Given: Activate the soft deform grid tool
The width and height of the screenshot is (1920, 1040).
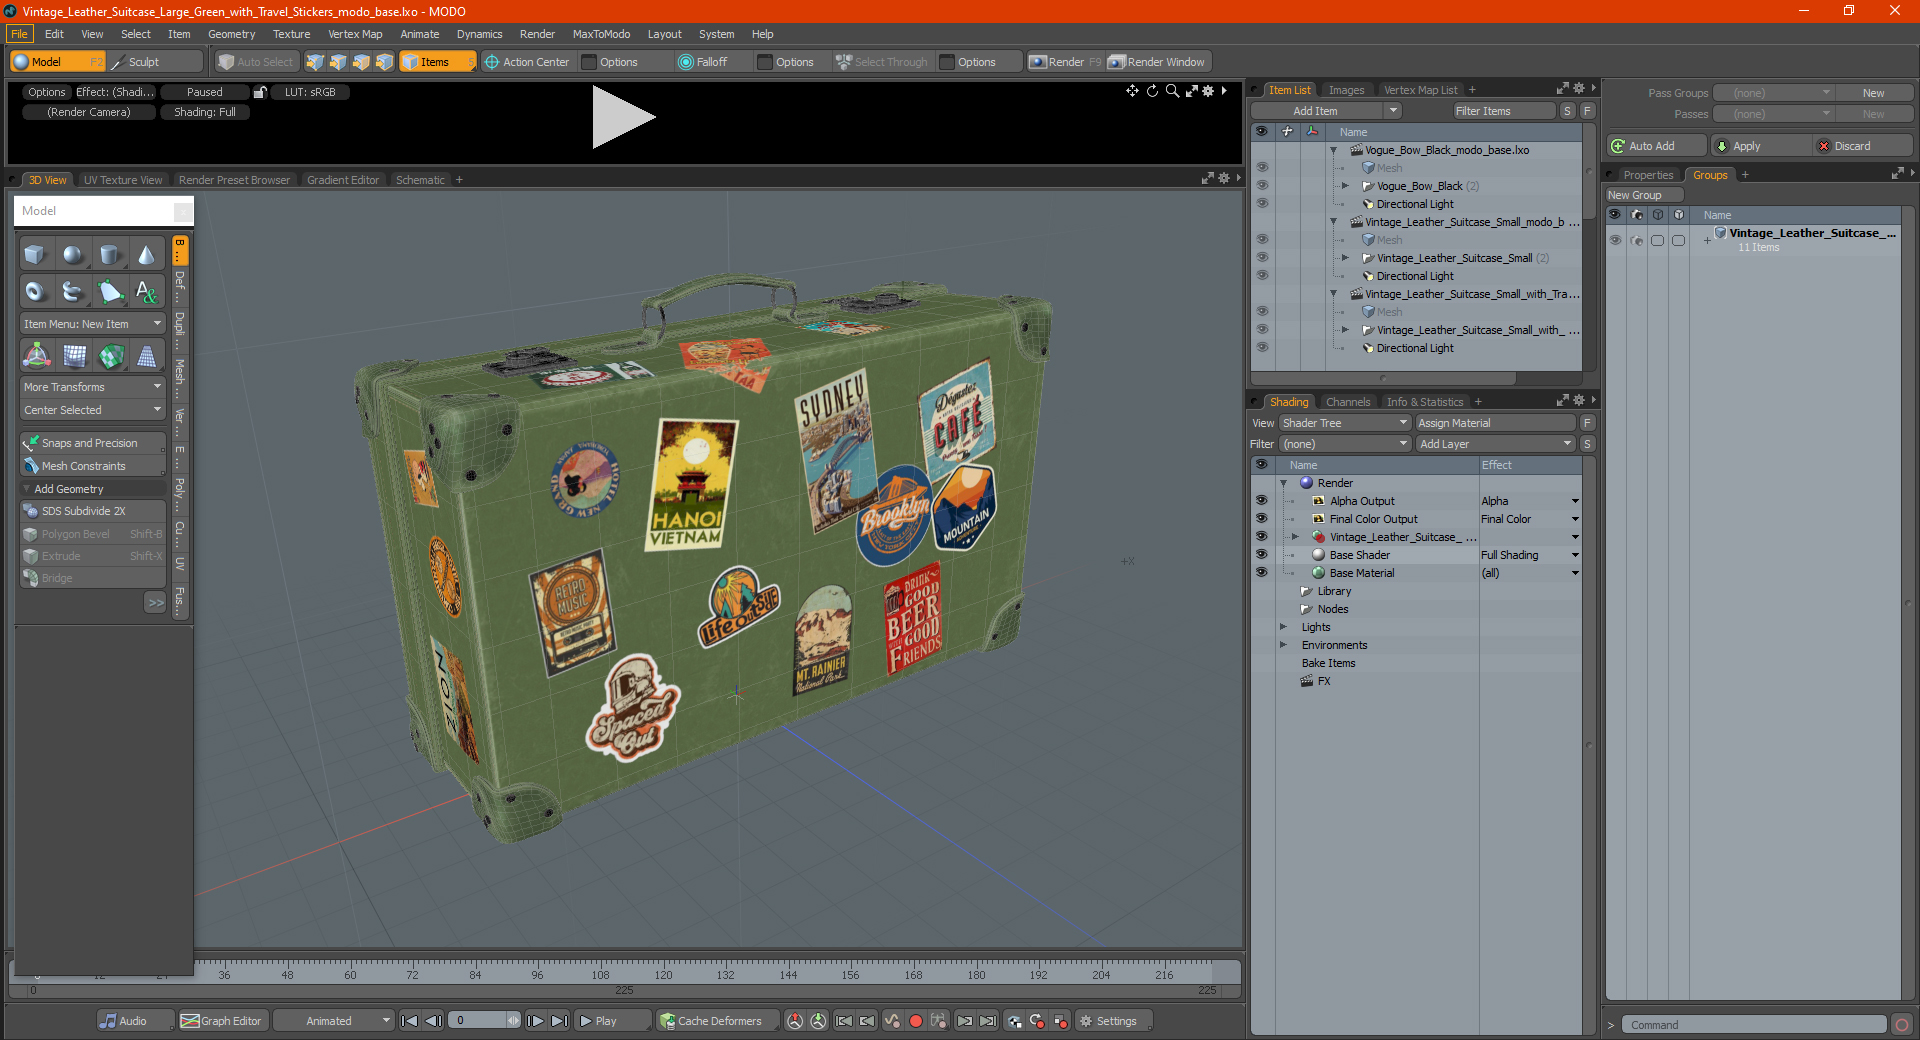Looking at the screenshot, I should pos(74,355).
